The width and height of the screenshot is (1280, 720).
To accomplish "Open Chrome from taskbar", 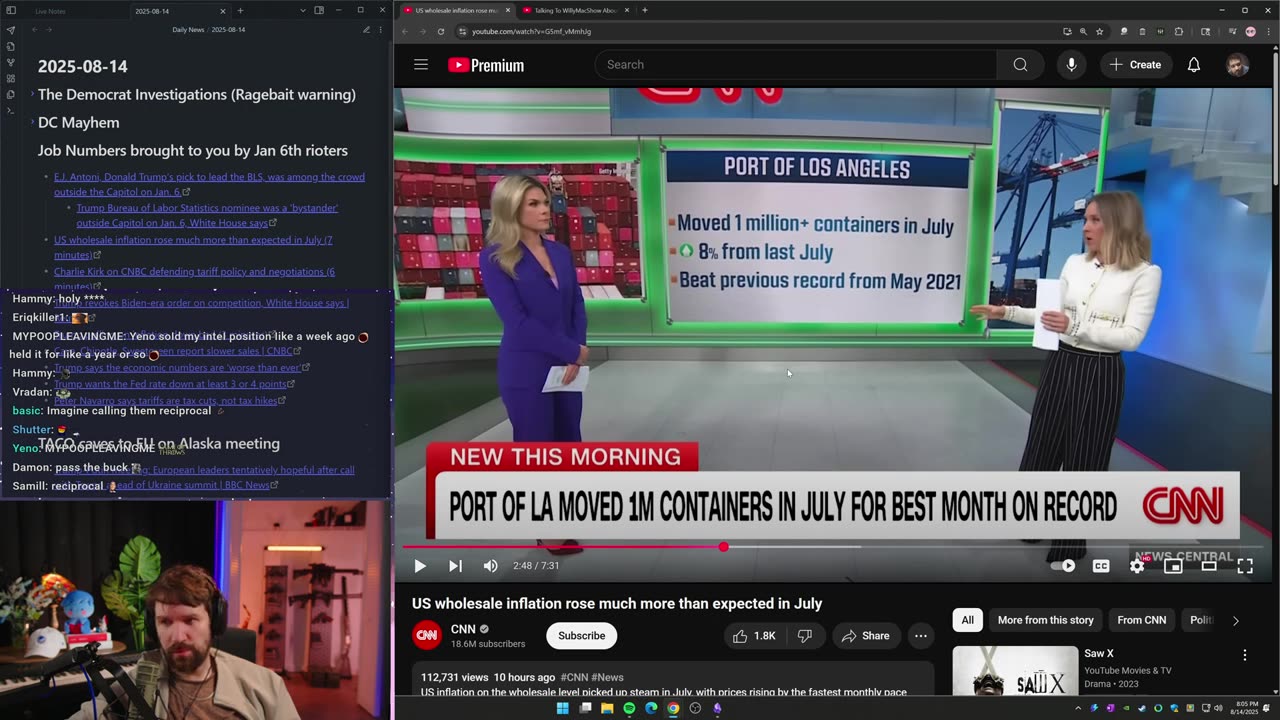I will point(673,708).
